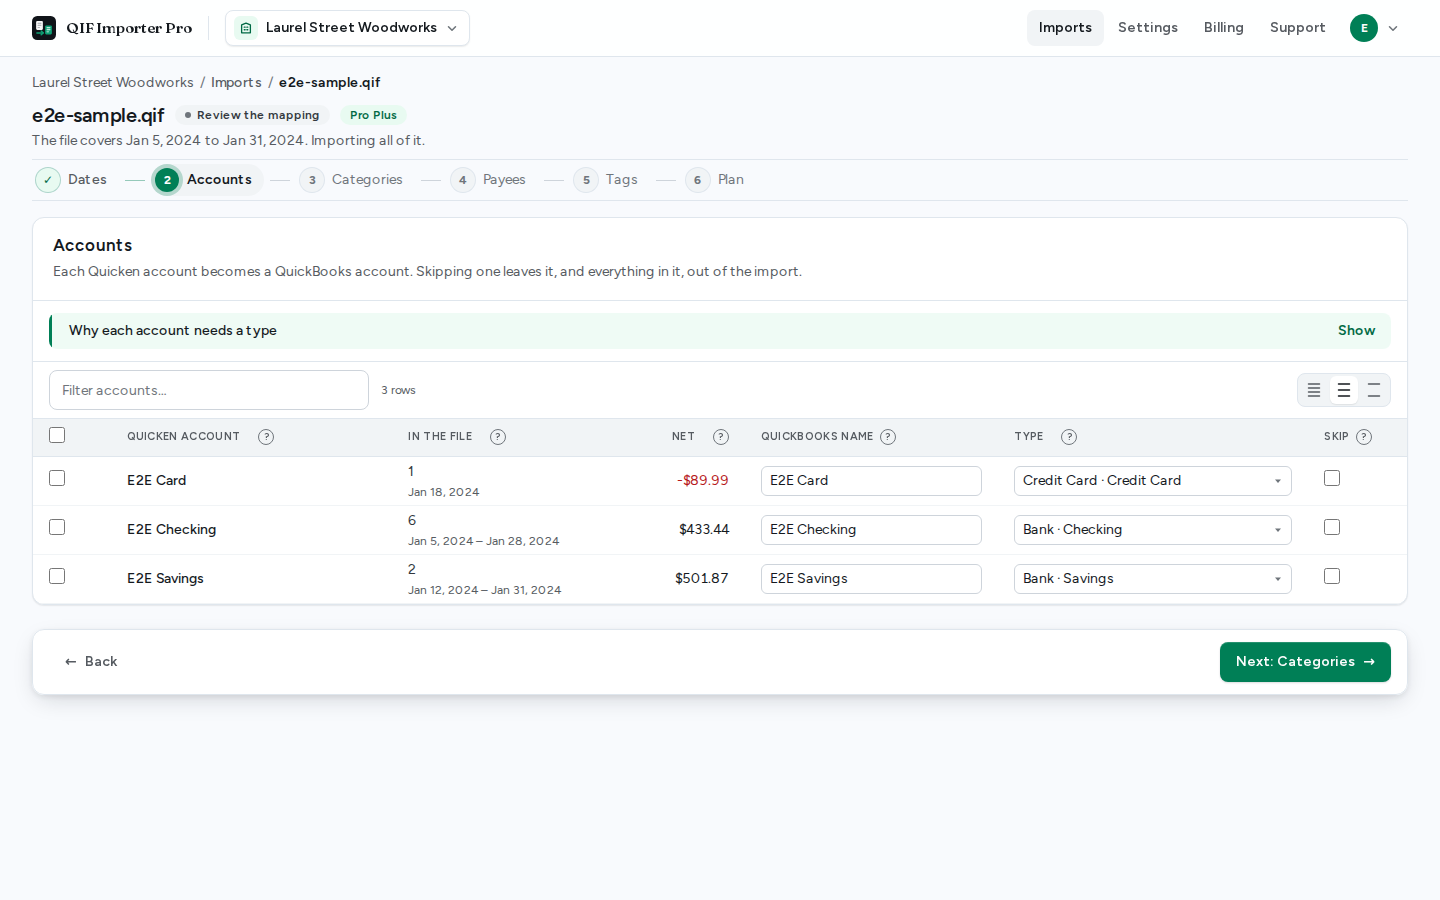Open help for In The File column
This screenshot has height=900, width=1440.
(x=498, y=437)
